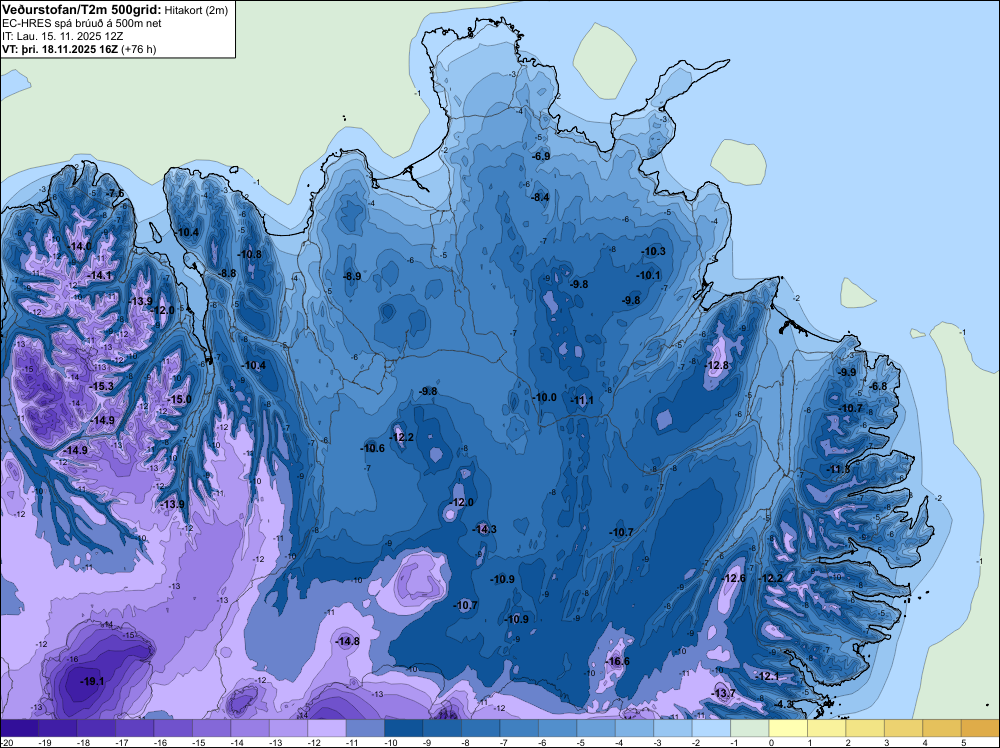Select the -9.9 temperature value
The height and width of the screenshot is (748, 1000).
pos(847,372)
